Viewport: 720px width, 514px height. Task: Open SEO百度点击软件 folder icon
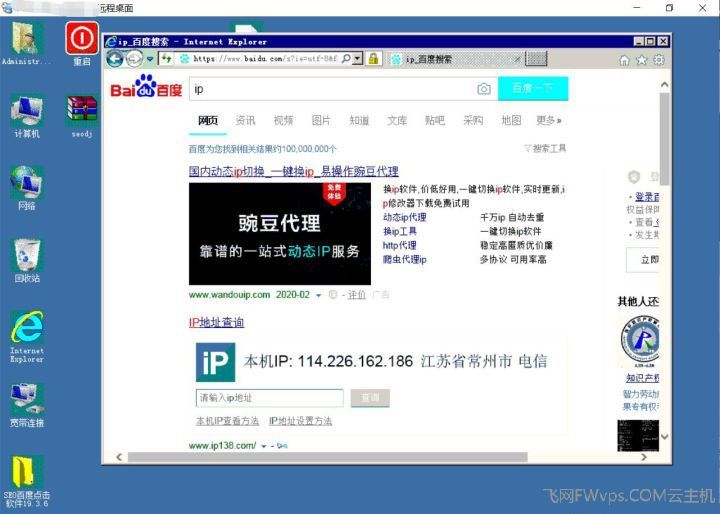27,480
